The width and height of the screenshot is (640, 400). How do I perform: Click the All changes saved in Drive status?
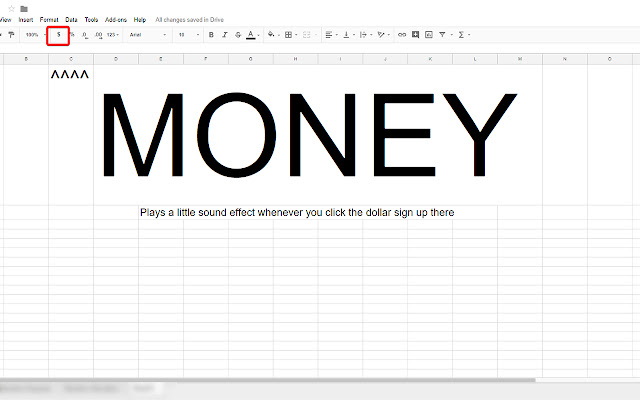click(189, 20)
